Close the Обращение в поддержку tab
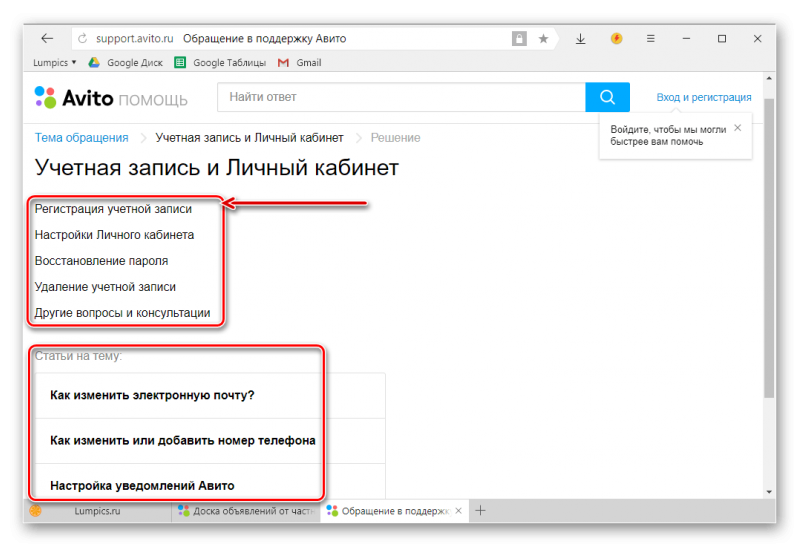Image resolution: width=800 pixels, height=547 pixels. click(x=458, y=510)
